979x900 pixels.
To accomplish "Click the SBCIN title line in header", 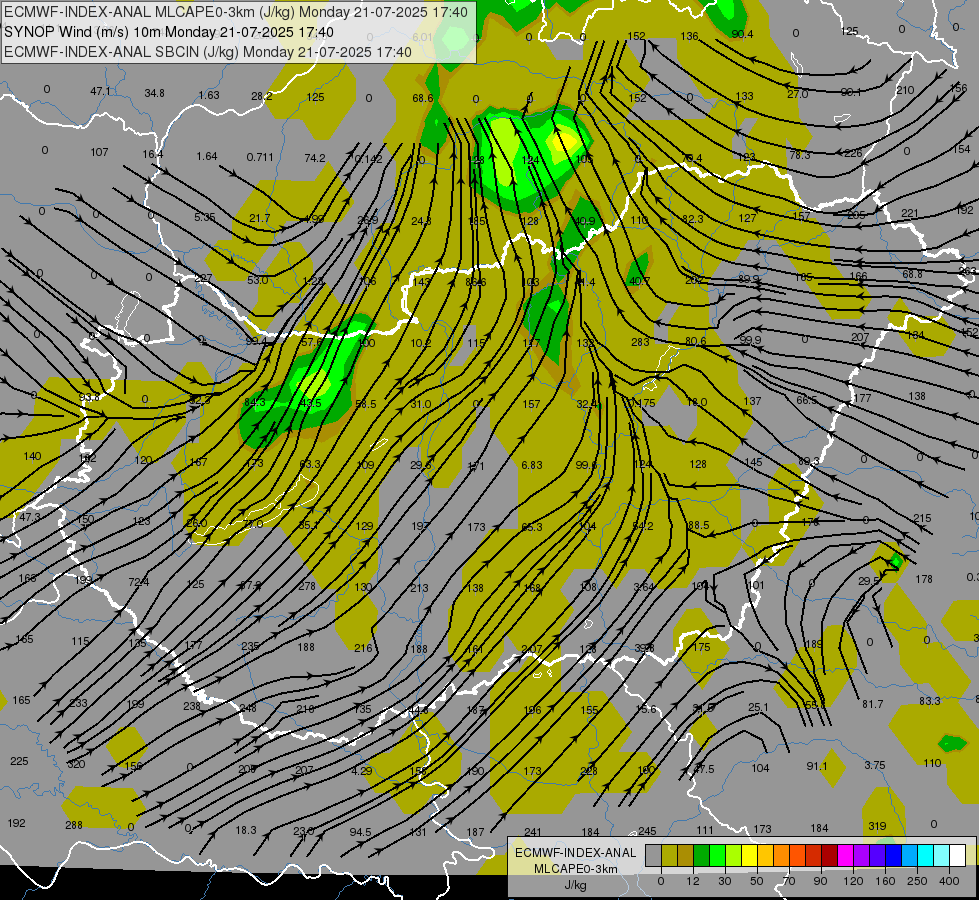I will 208,52.
